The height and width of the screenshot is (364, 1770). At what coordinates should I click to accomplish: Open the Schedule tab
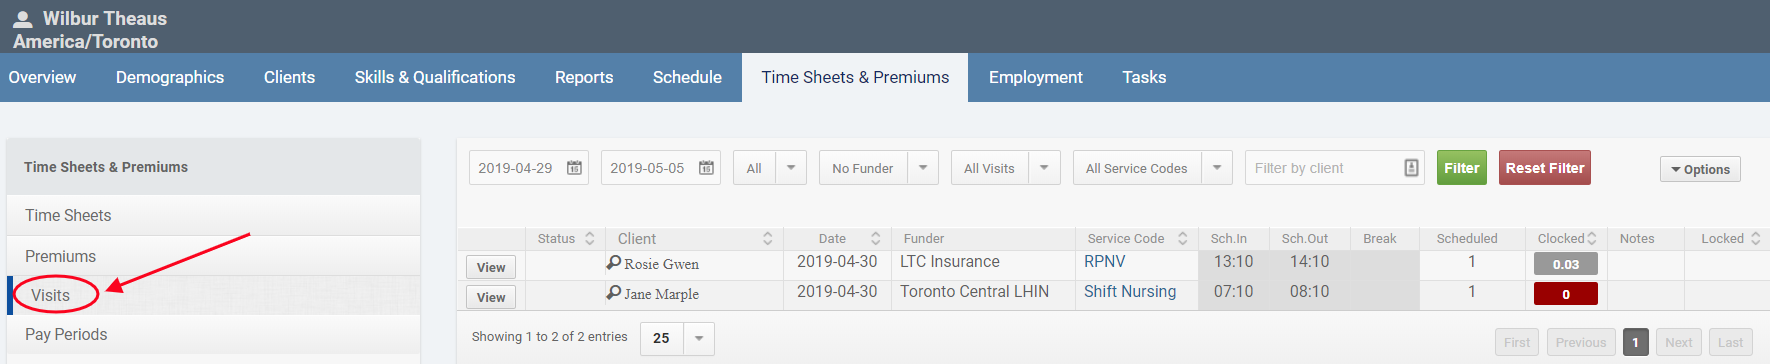click(687, 77)
